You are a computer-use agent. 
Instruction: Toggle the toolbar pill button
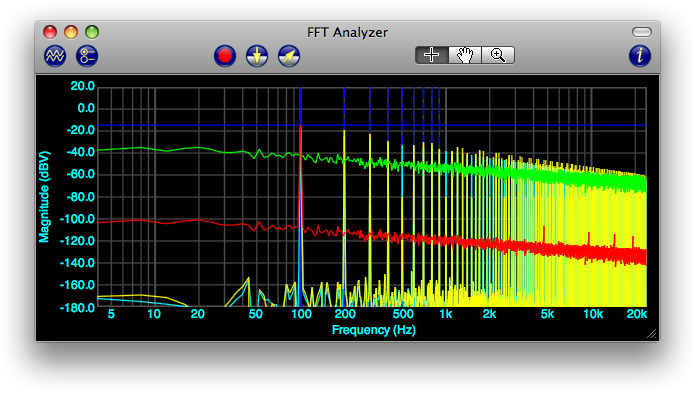642,32
